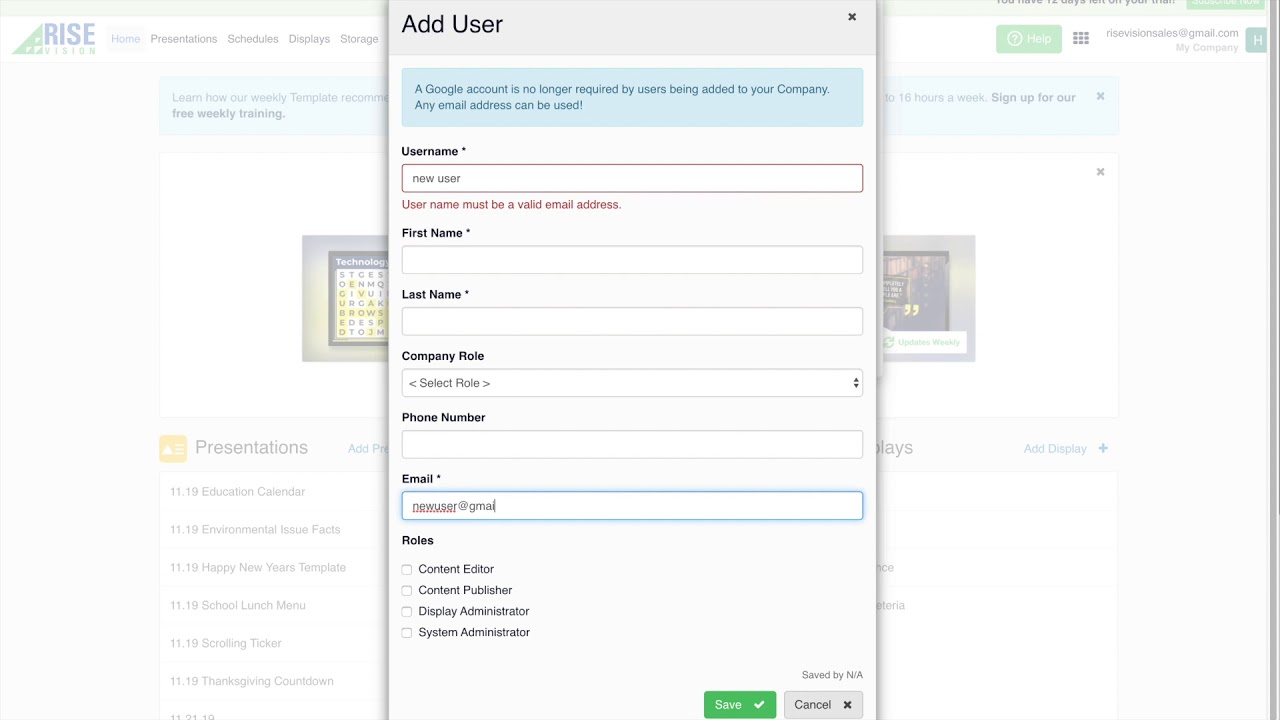Tick the Display Administrator checkbox
This screenshot has height=720, width=1280.
coord(407,611)
